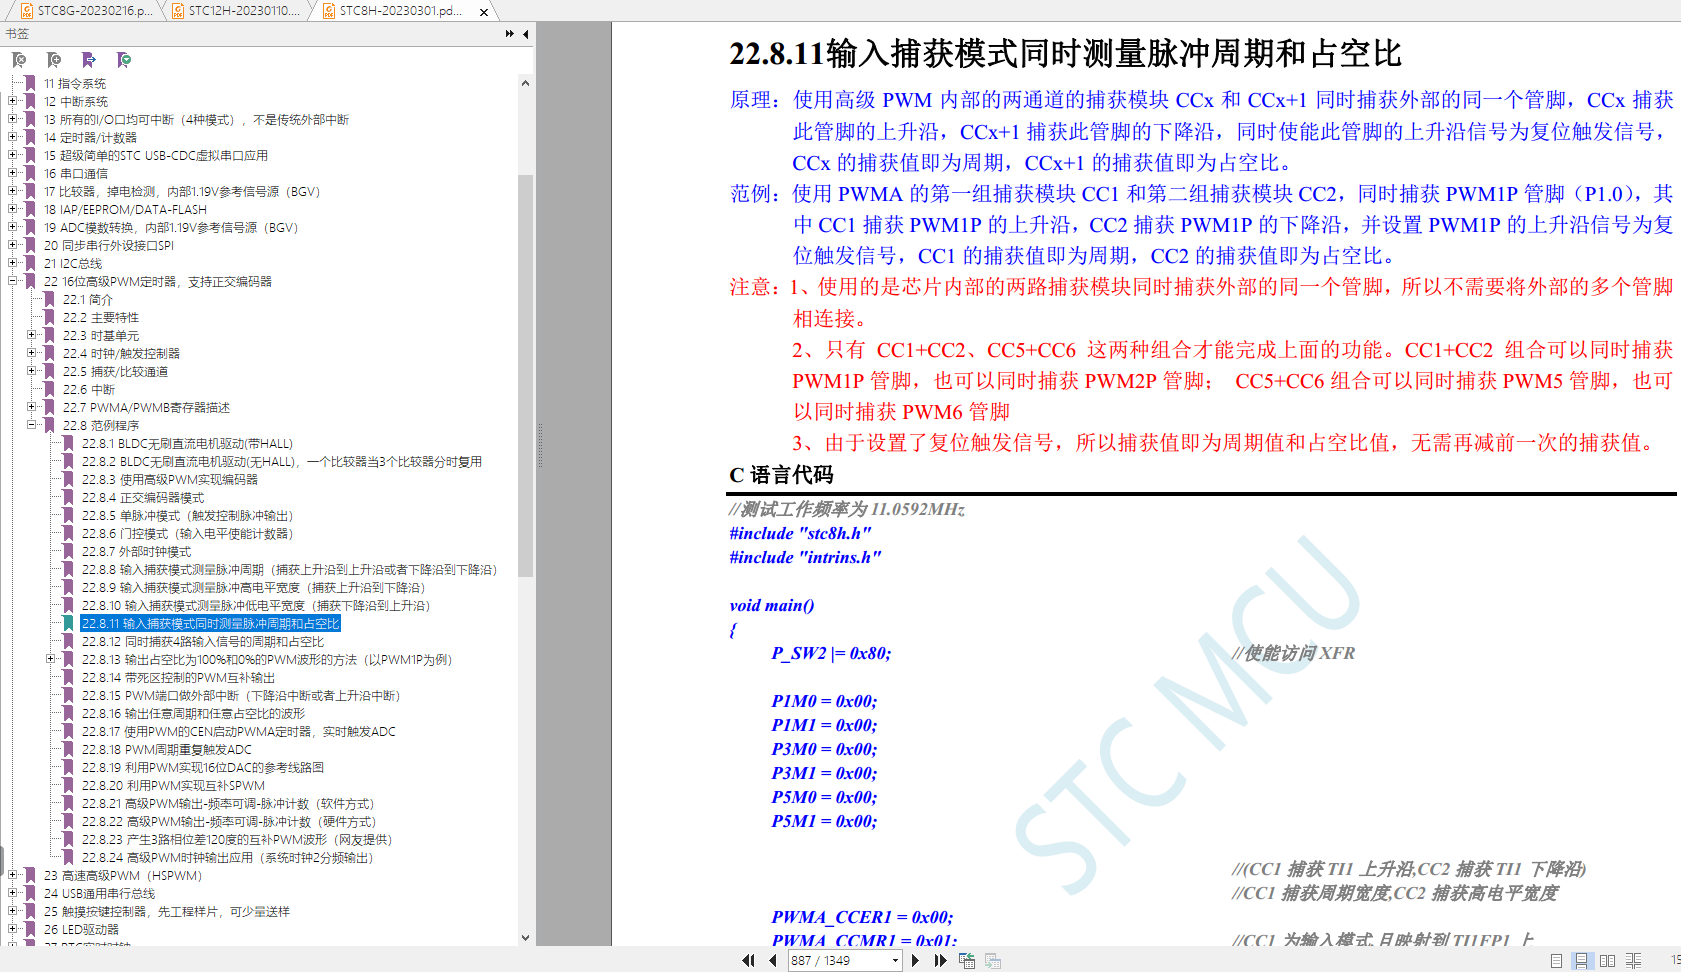
Task: Open bookmark 22.8.4 正交编码器模式
Action: pos(143,497)
